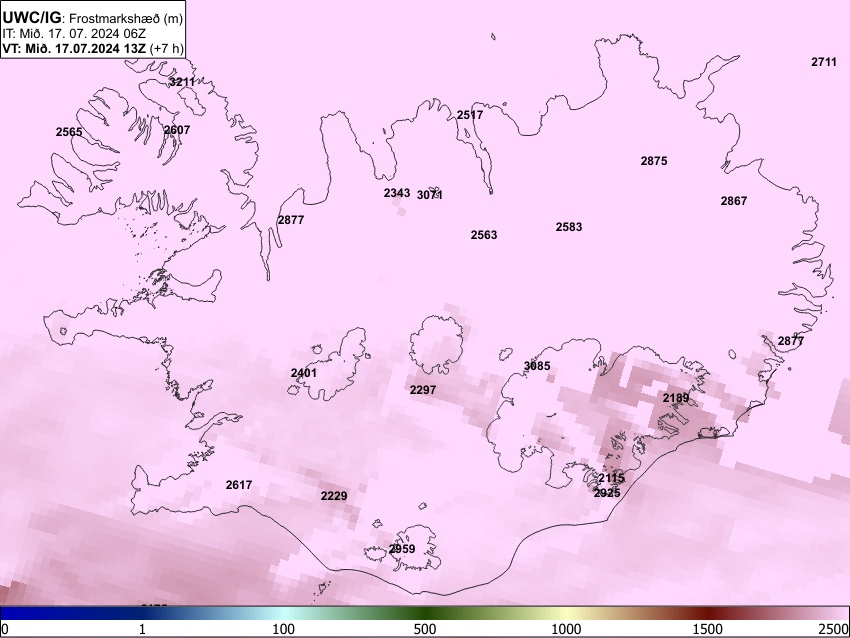The height and width of the screenshot is (638, 850).
Task: Click the IT: Mið. 17. 07. 2024 06Z line
Action: click(74, 34)
